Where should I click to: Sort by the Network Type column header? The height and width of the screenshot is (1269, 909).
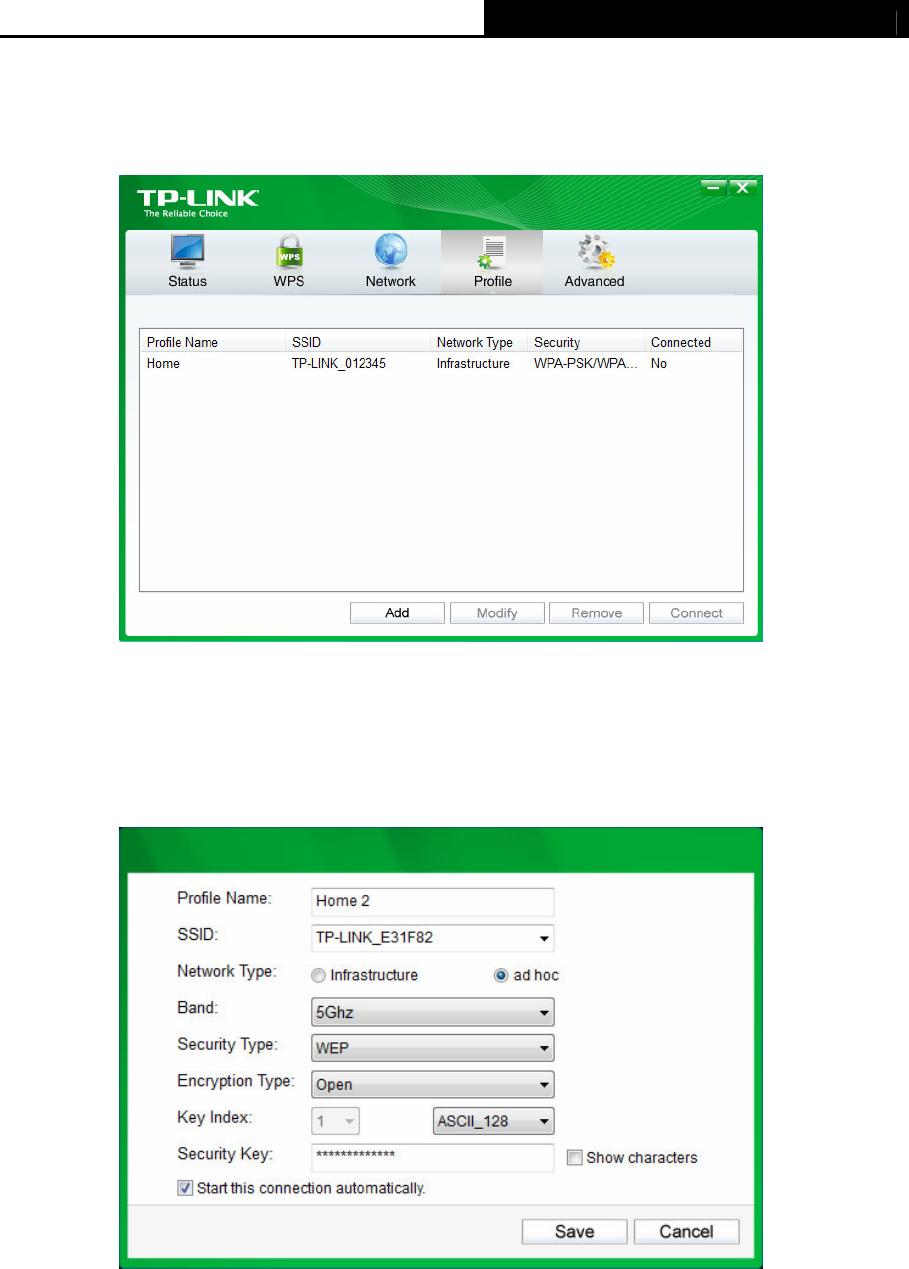click(479, 342)
